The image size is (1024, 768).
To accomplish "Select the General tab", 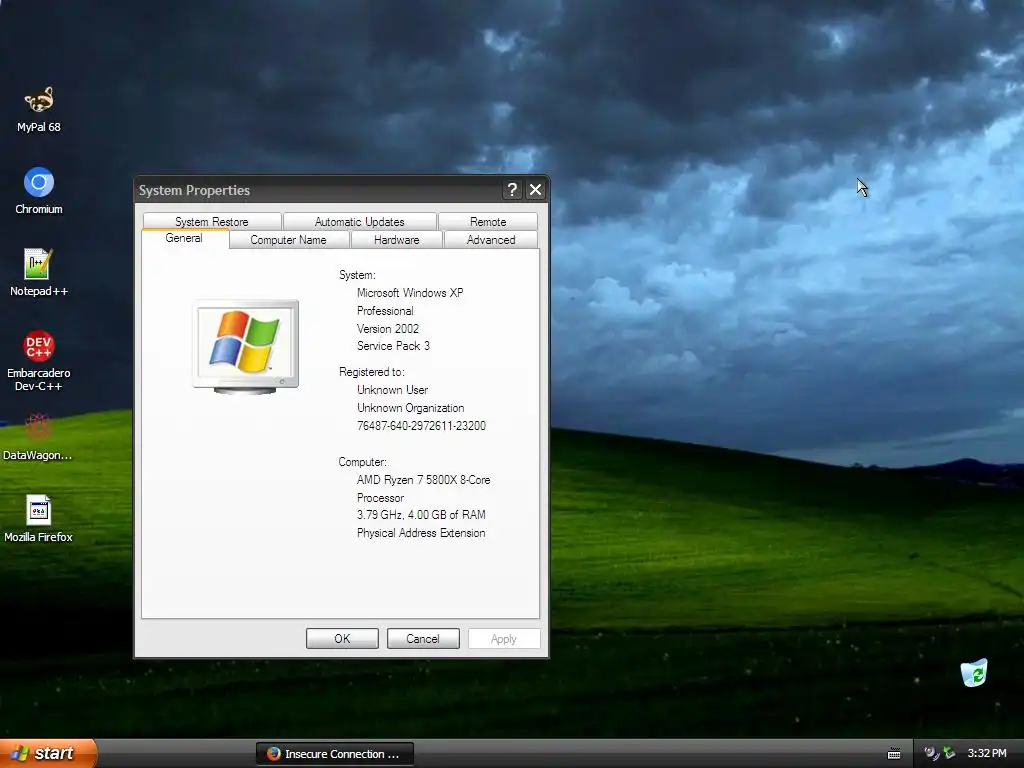I will [184, 238].
